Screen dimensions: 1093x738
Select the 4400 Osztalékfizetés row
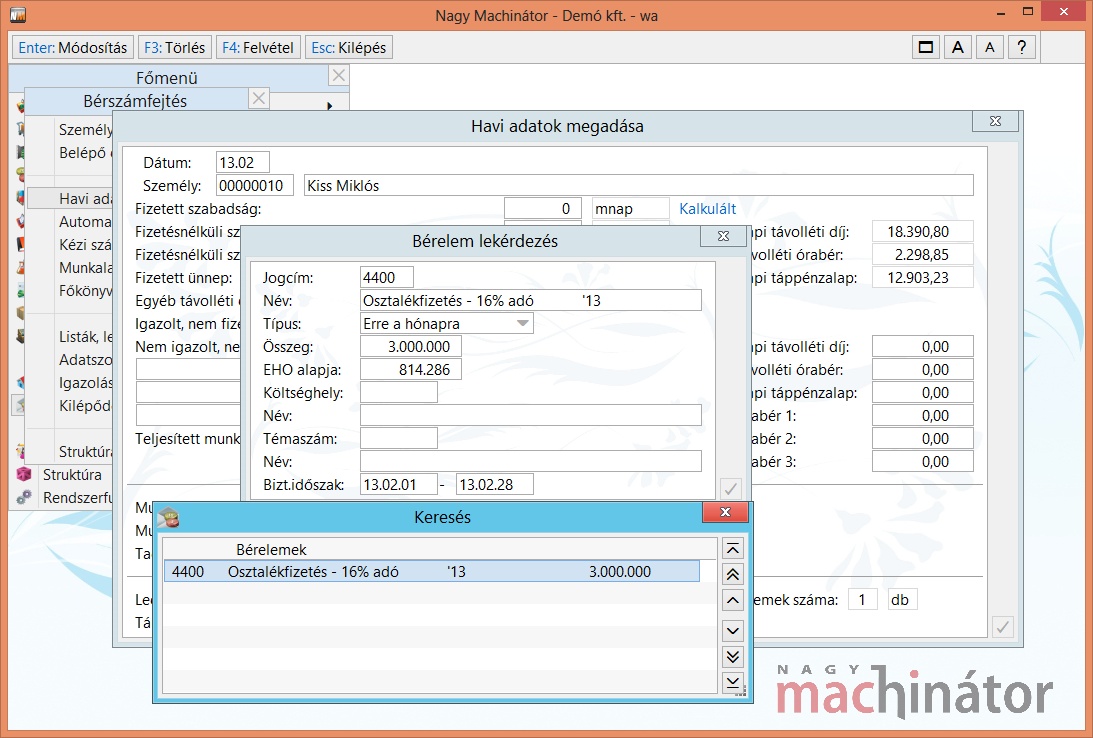click(431, 572)
